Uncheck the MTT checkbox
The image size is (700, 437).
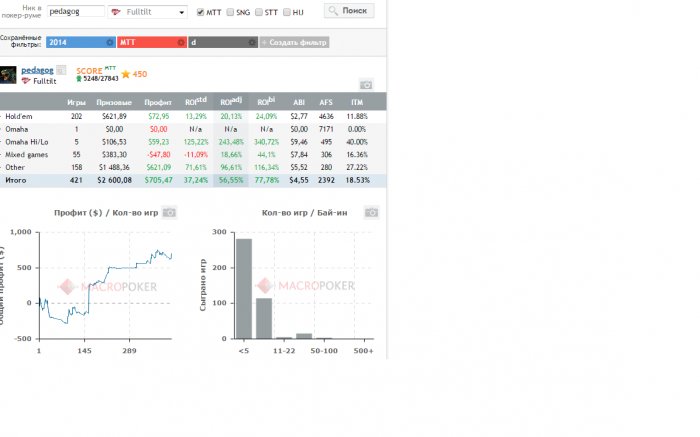(200, 12)
